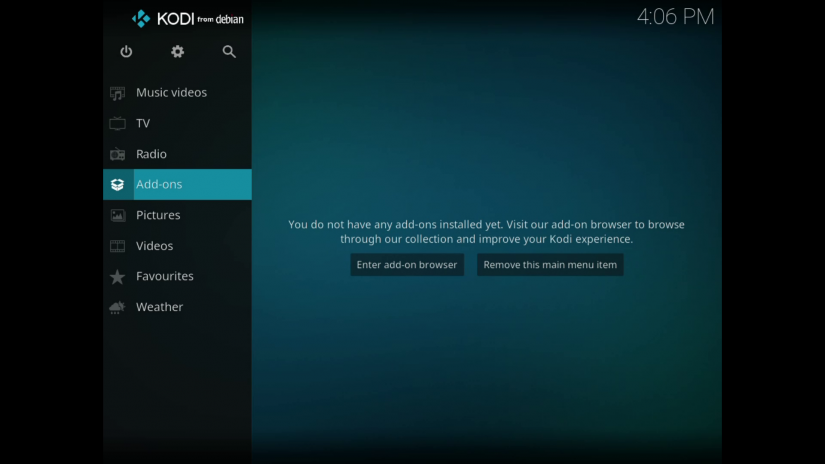Open settings via the gear icon
Image resolution: width=825 pixels, height=464 pixels.
click(177, 52)
